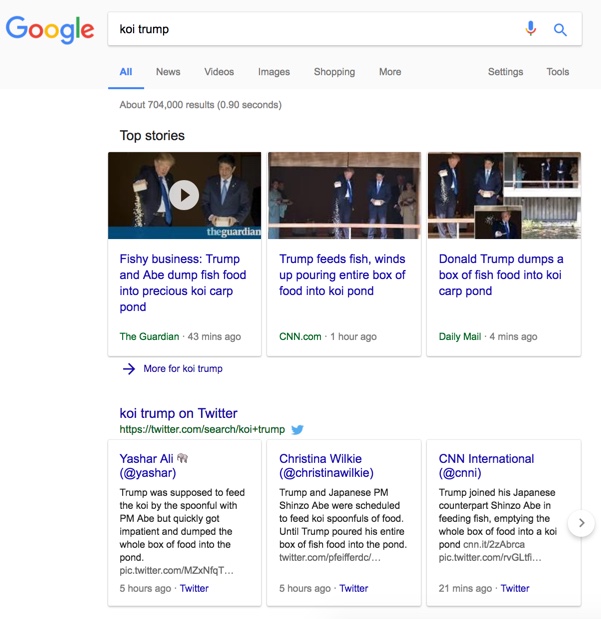Open CNN International (@cnni) profile link
This screenshot has width=601, height=619.
pyautogui.click(x=486, y=465)
